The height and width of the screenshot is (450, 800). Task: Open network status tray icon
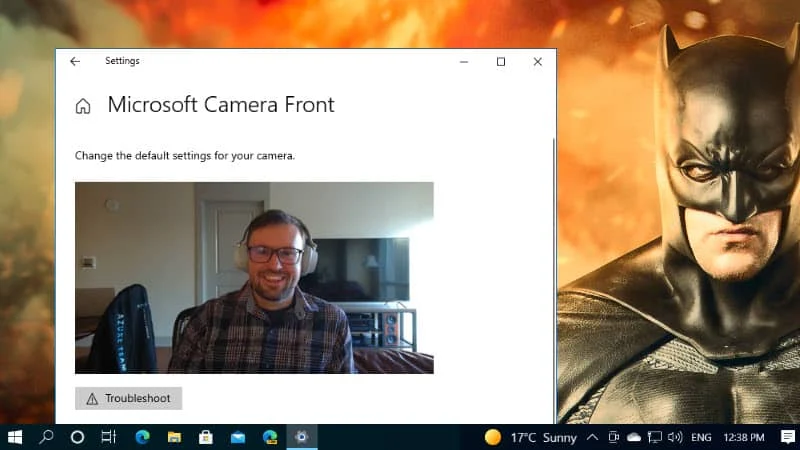click(655, 437)
